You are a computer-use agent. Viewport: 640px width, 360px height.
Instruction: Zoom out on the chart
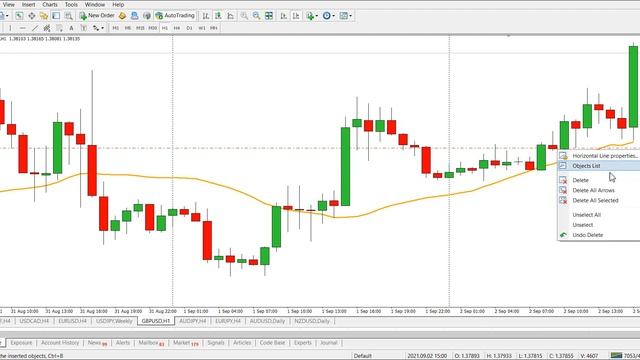click(256, 16)
